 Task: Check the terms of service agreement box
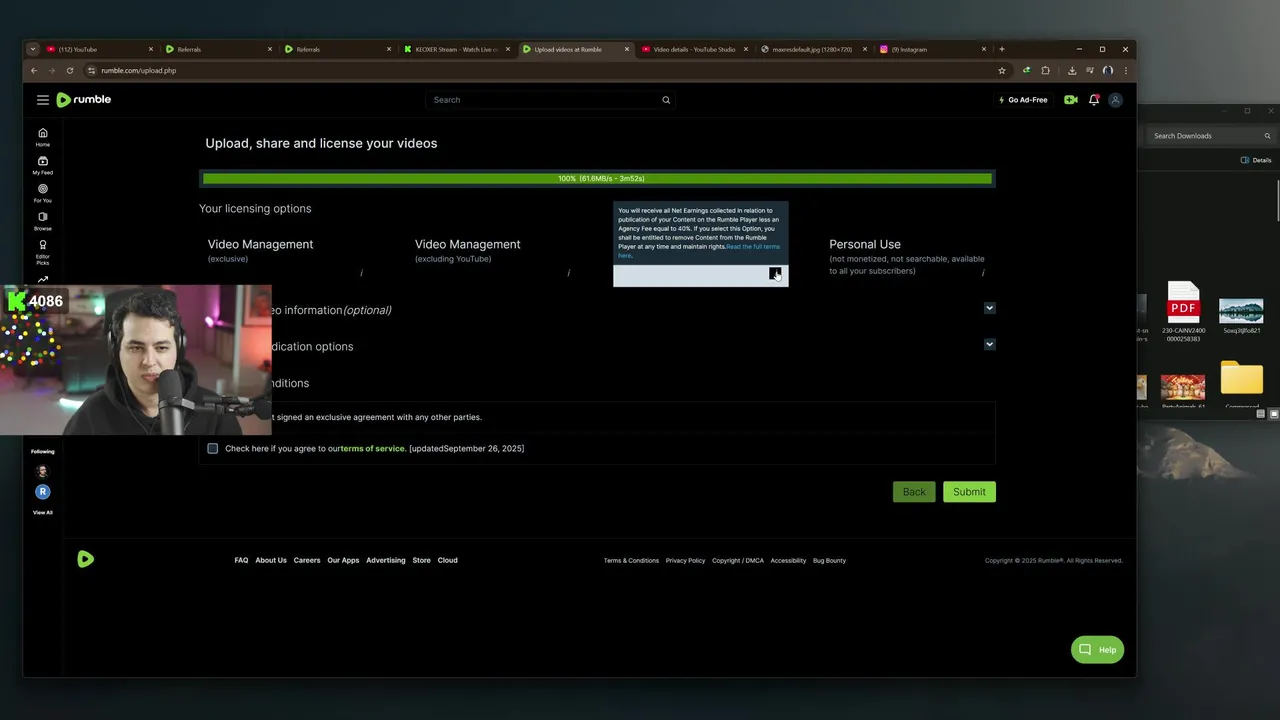pos(213,448)
